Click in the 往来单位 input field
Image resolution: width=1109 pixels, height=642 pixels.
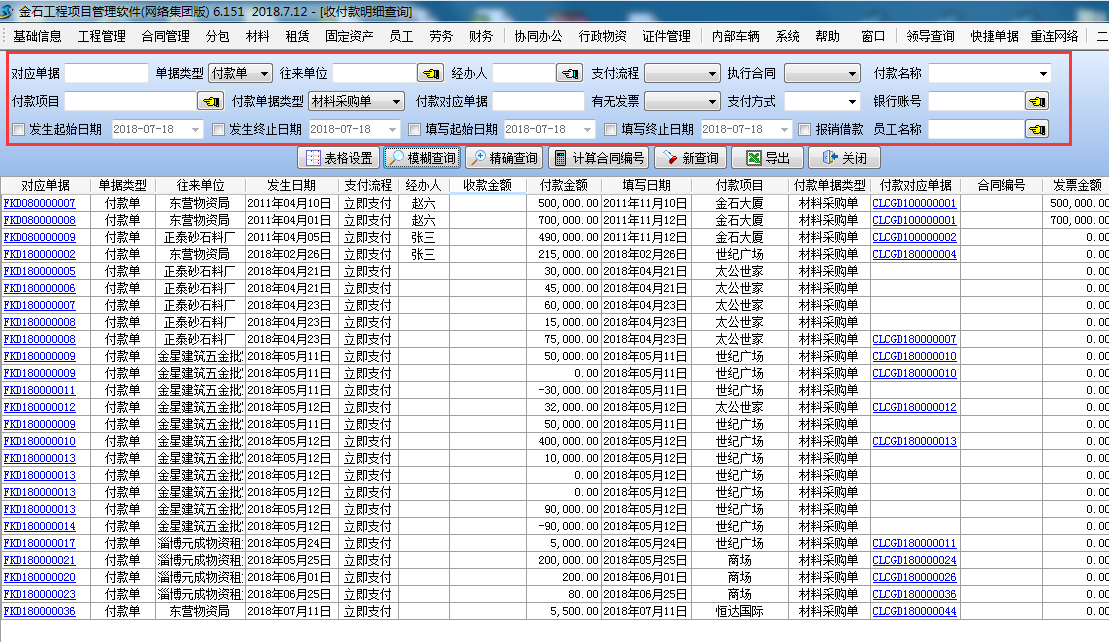[375, 73]
